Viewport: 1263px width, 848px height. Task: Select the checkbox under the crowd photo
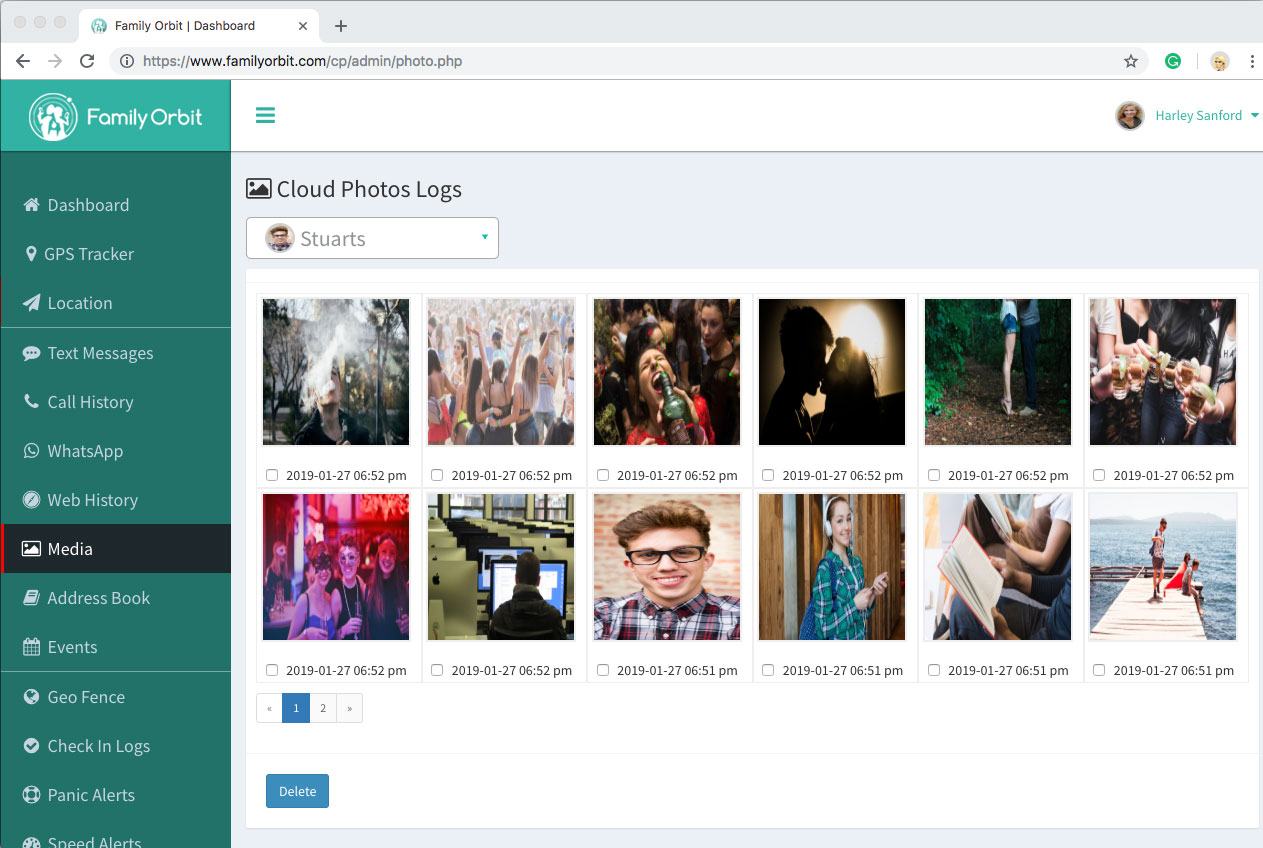point(437,475)
